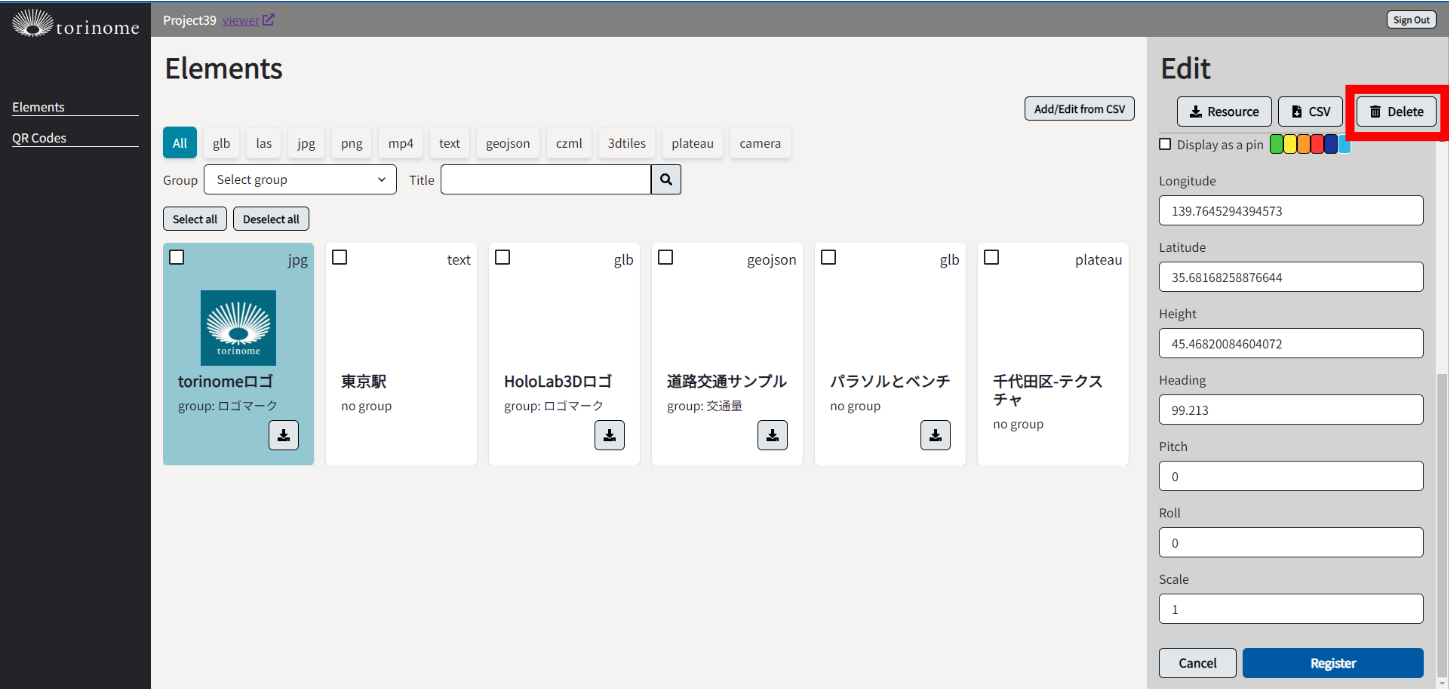Delete the element using the trash button
Screen dimensions: 1449x689
coord(1396,112)
